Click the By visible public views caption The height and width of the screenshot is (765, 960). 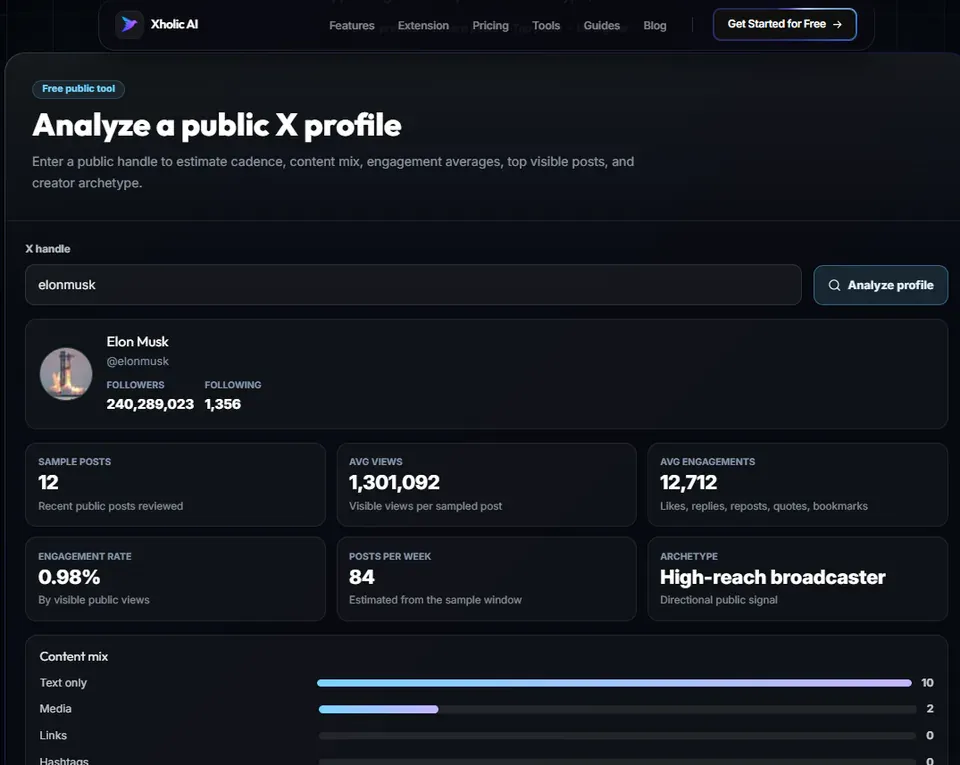[94, 600]
